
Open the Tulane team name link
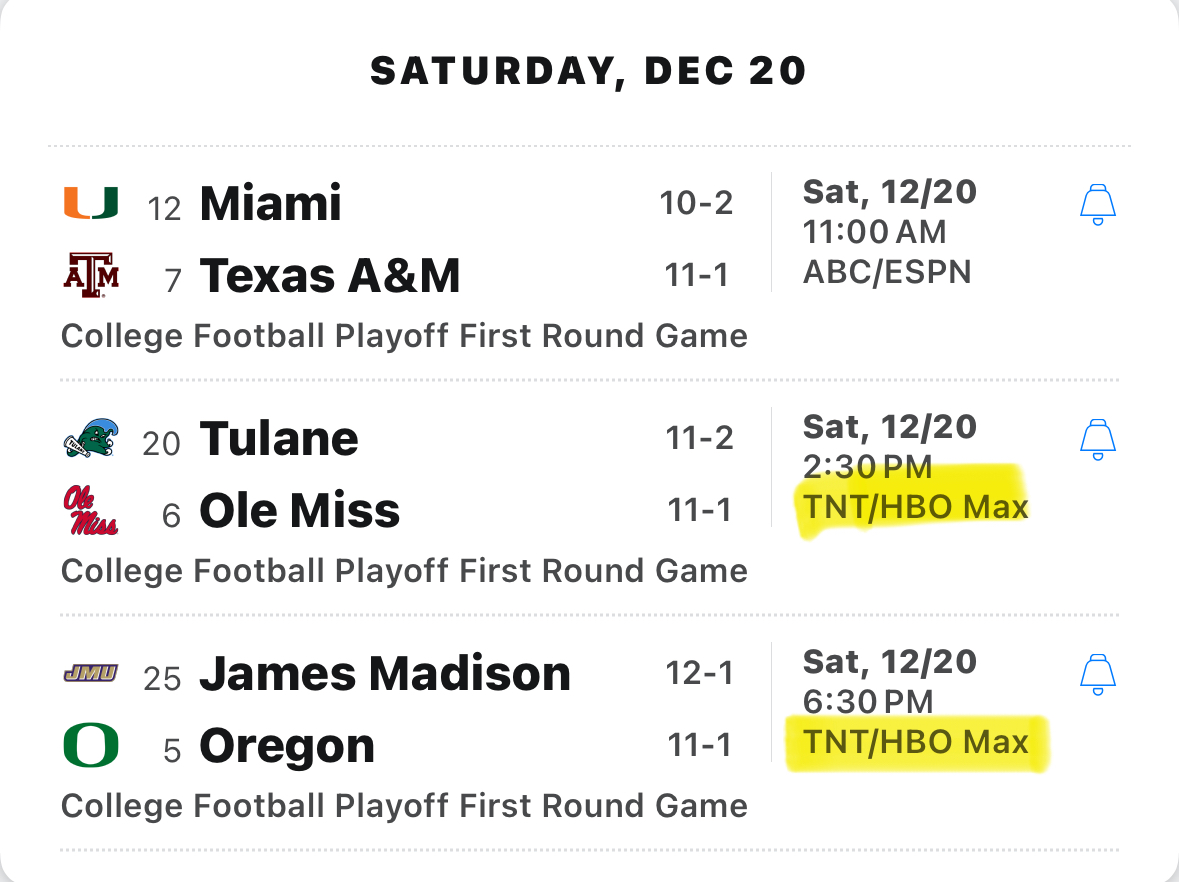coord(279,438)
